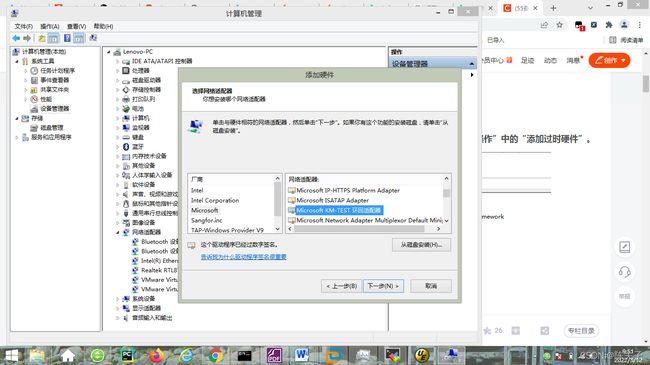650x365 pixels.
Task: Select the 性能 performance gauge icon
Action: coord(34,99)
